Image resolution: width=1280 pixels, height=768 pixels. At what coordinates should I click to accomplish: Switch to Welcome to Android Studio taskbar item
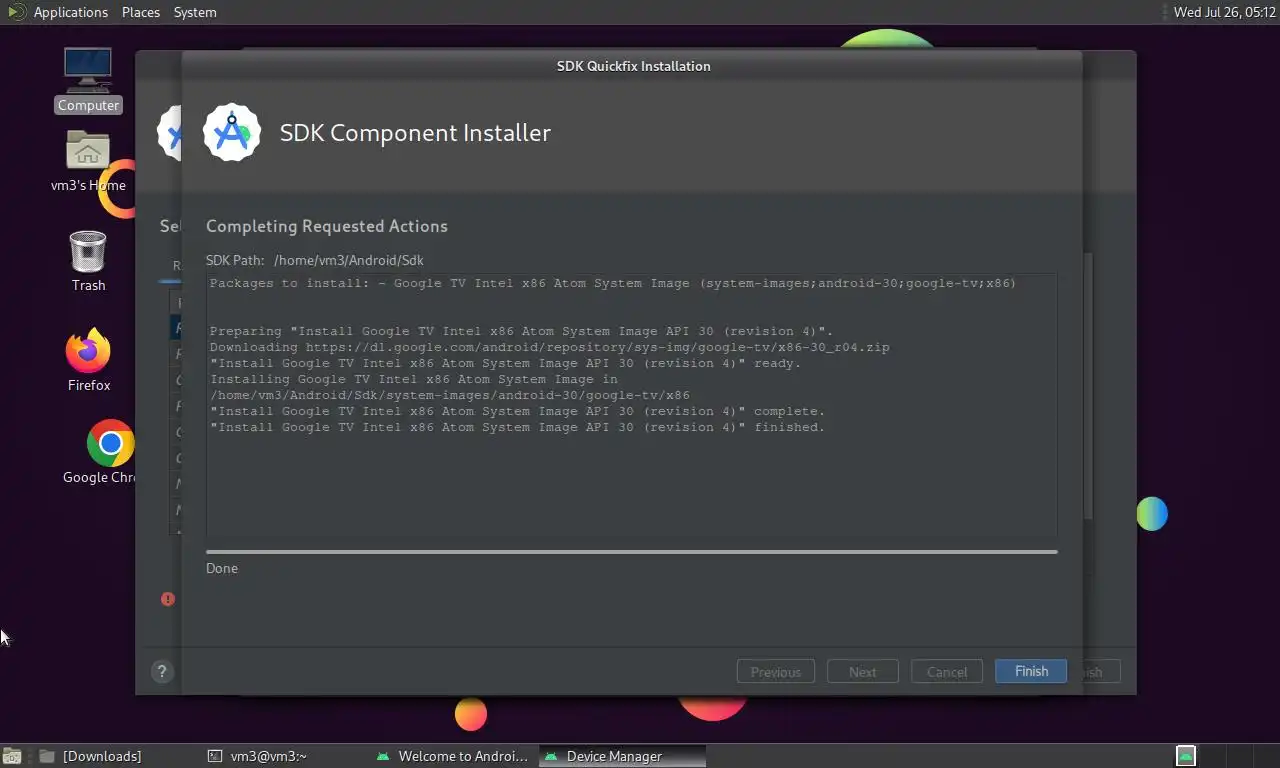coord(452,756)
